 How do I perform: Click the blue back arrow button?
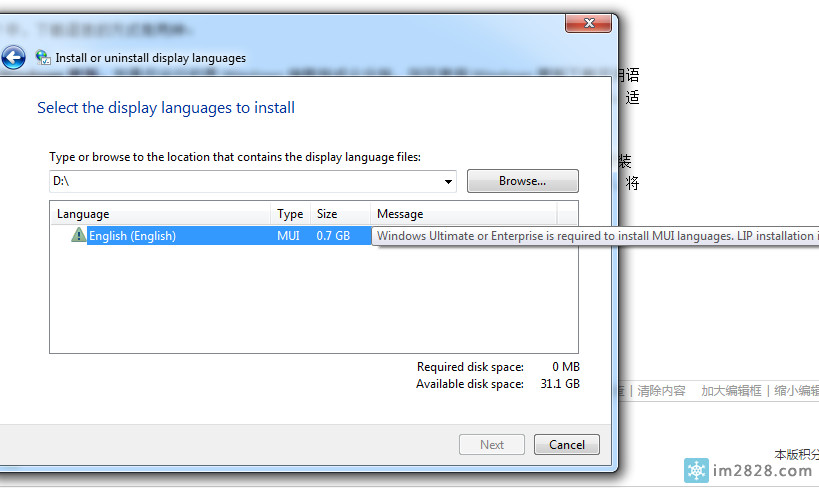tap(12, 57)
